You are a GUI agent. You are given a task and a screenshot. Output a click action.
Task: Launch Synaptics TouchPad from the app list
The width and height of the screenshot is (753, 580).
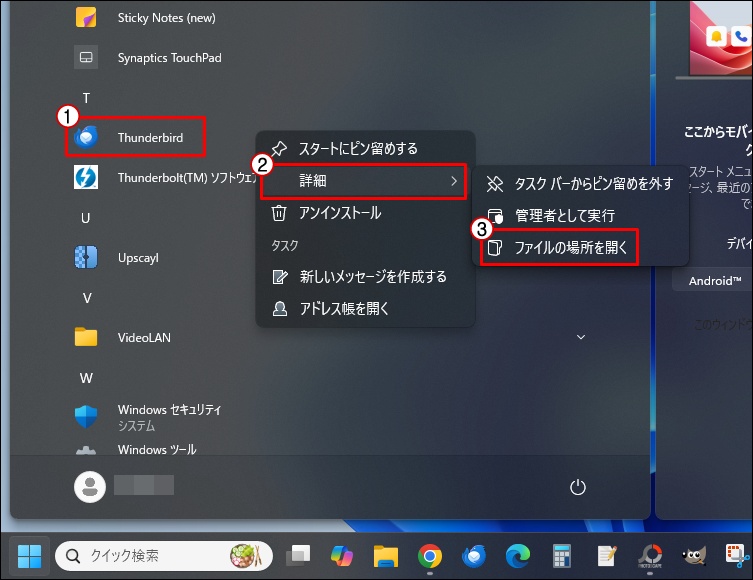point(148,58)
